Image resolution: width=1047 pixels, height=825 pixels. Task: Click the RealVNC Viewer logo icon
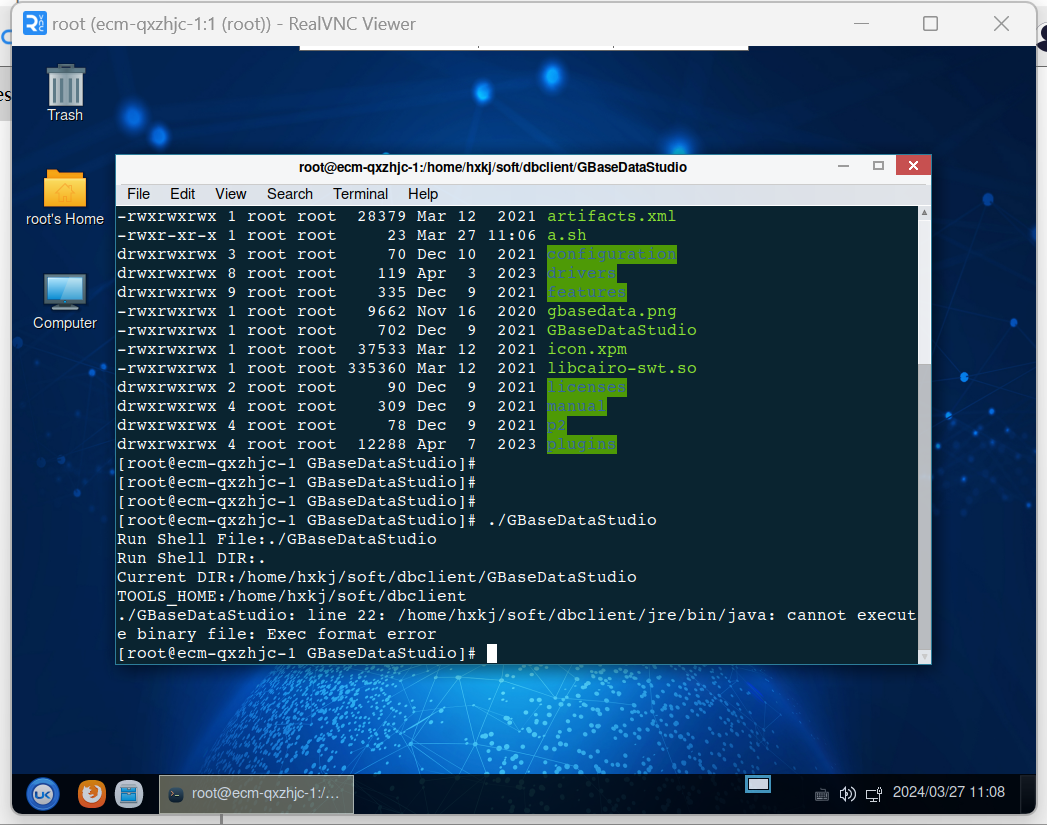[x=34, y=23]
